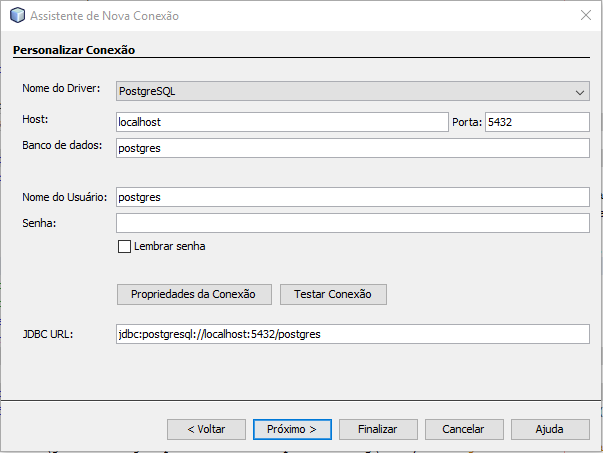Screen dimensions: 603x453
Task: Expand driver list via the chevron arrow
Action: [580, 92]
